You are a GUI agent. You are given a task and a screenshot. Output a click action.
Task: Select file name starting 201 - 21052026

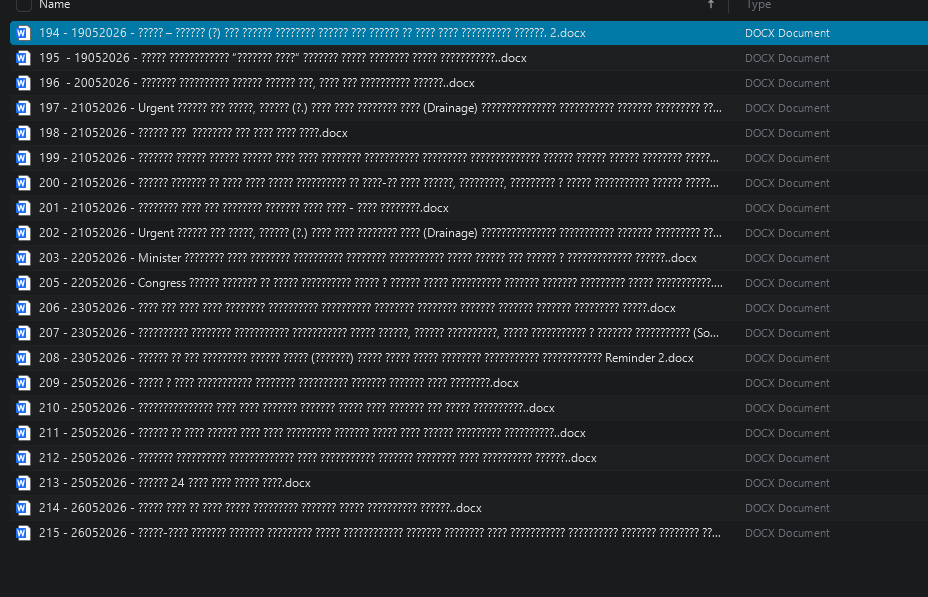pyautogui.click(x=244, y=208)
